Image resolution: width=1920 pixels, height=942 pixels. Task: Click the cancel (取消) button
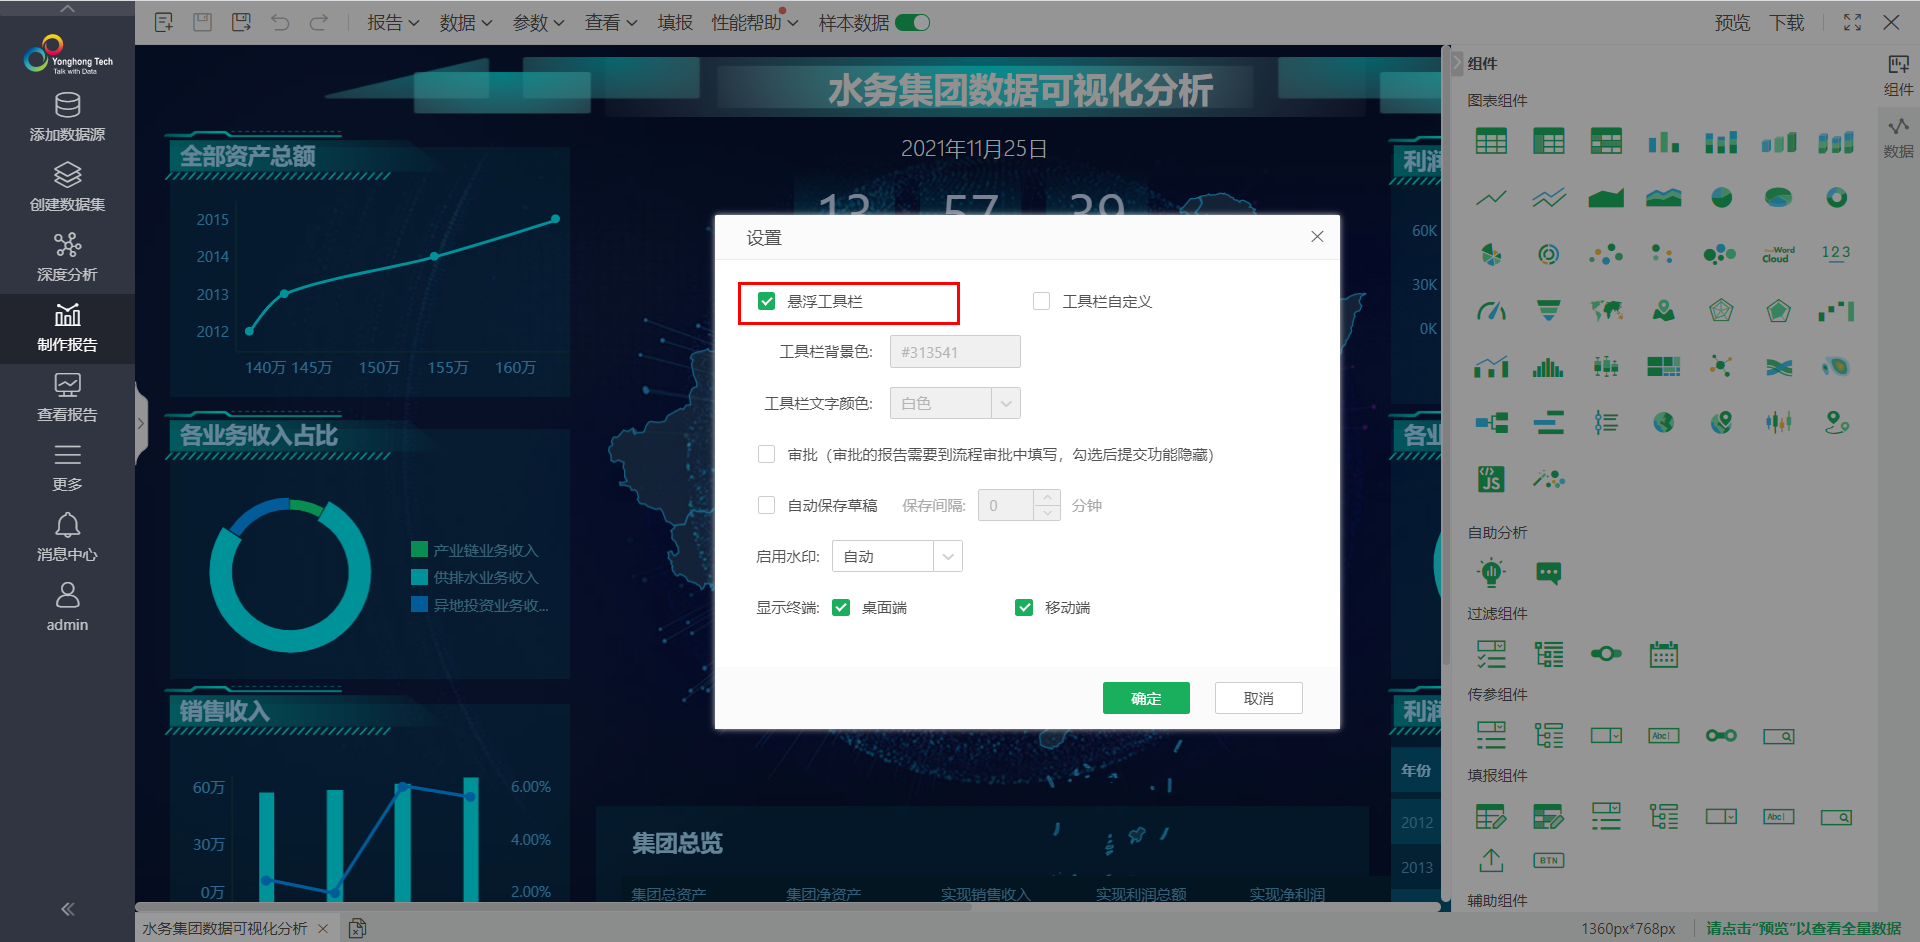tap(1258, 698)
